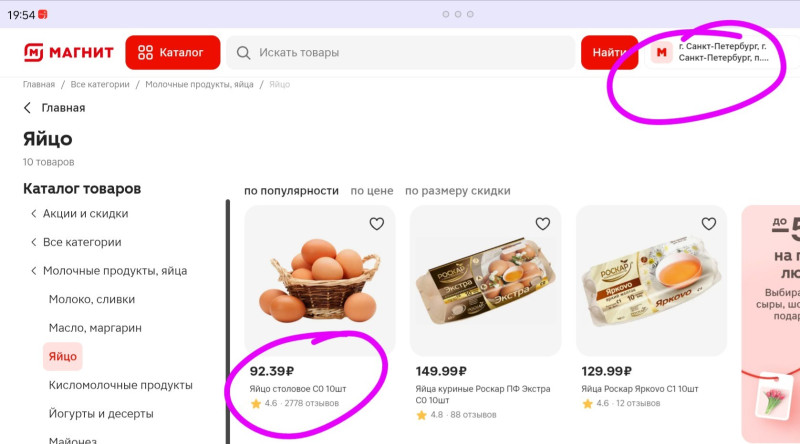This screenshot has width=800, height=444.
Task: Go back using the Главная chevron
Action: pos(27,108)
